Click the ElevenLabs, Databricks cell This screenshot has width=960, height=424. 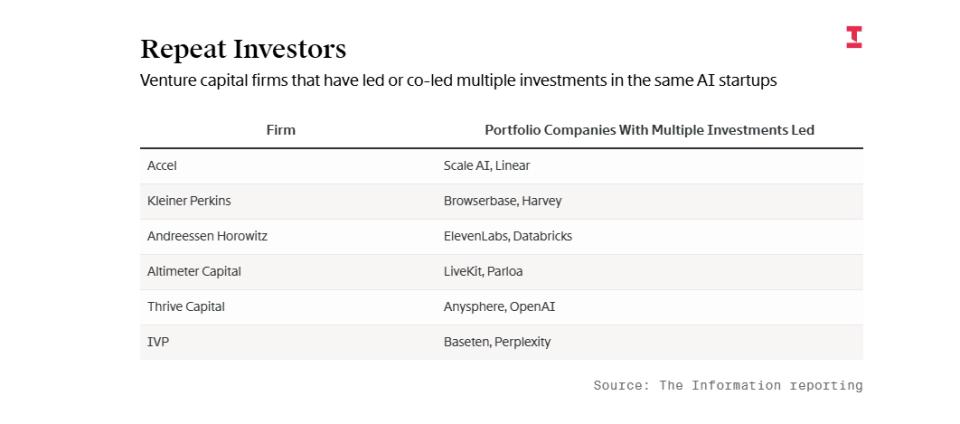tap(508, 236)
